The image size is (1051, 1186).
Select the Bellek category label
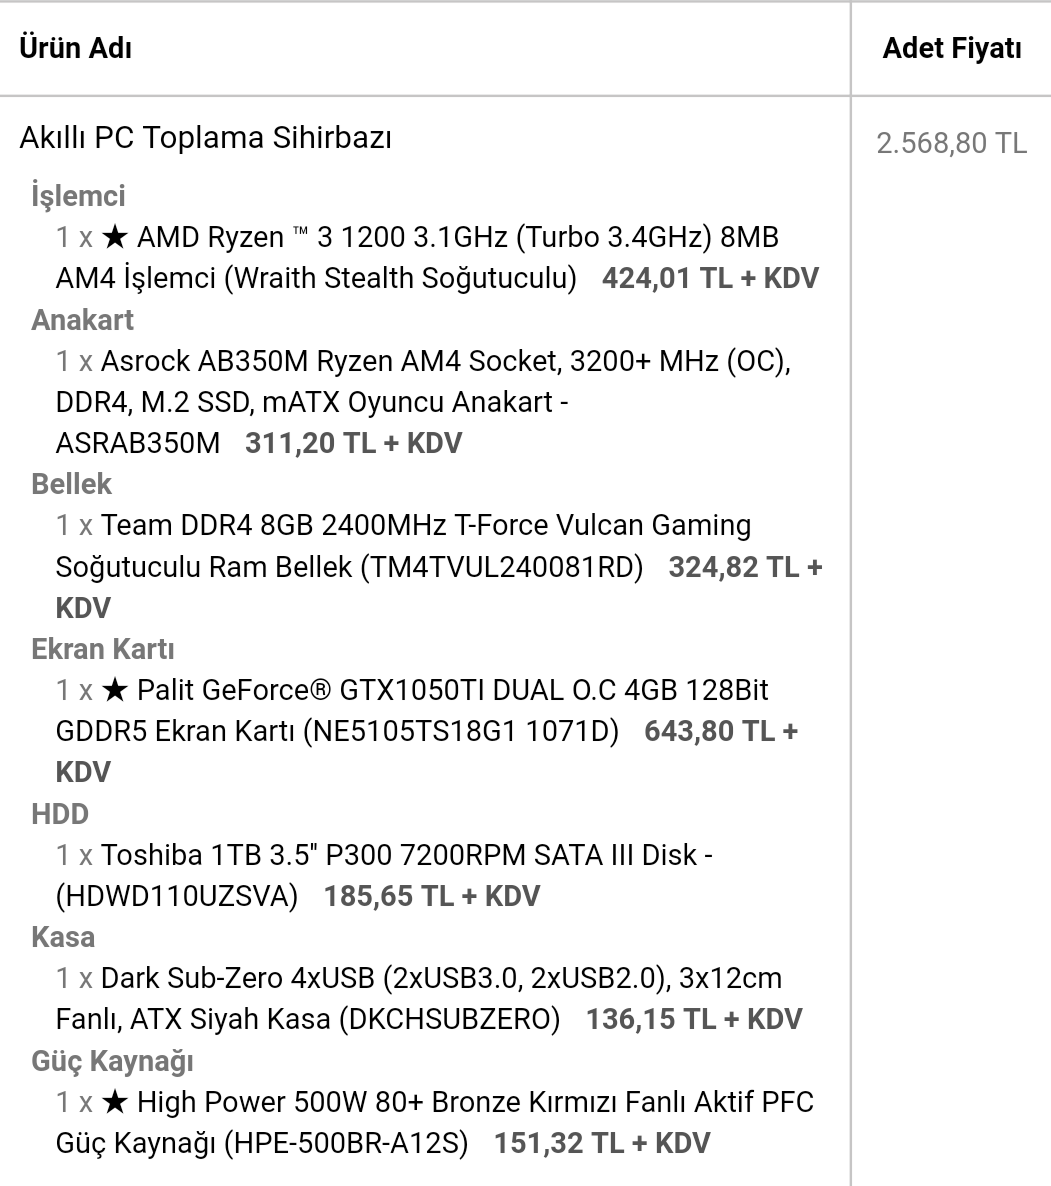click(x=71, y=484)
